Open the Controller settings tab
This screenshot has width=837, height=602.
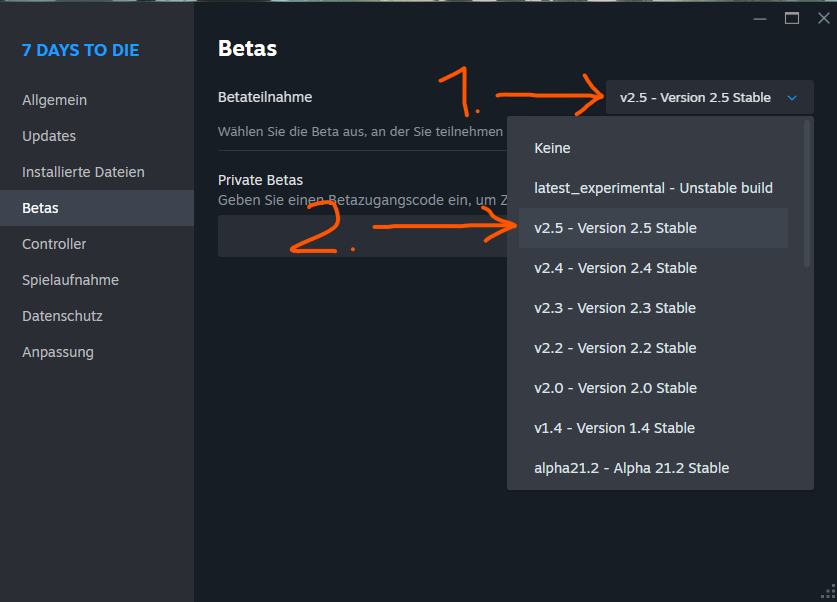(54, 244)
